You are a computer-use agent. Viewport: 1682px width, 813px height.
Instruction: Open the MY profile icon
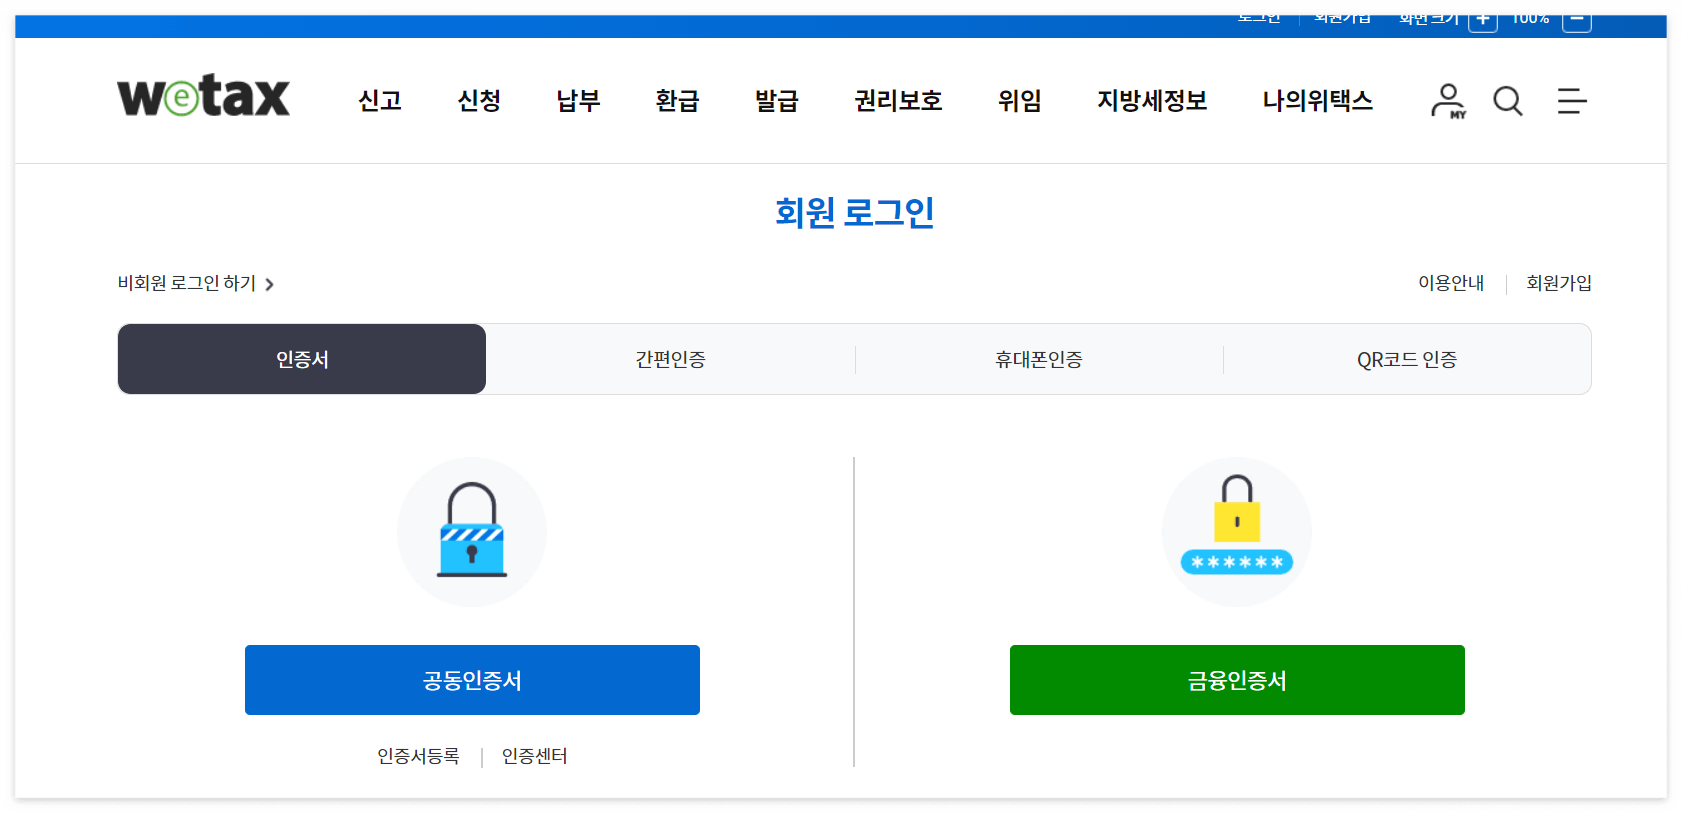(1447, 101)
